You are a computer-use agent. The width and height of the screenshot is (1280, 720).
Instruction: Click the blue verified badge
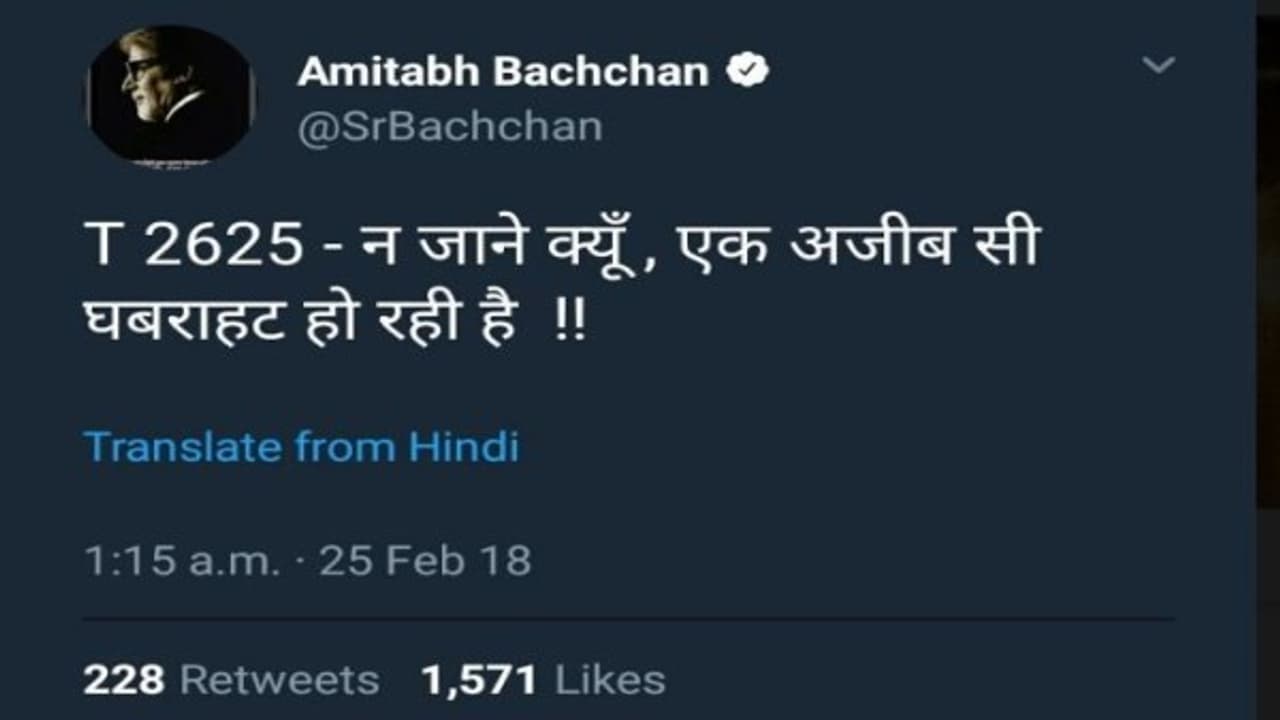(748, 71)
